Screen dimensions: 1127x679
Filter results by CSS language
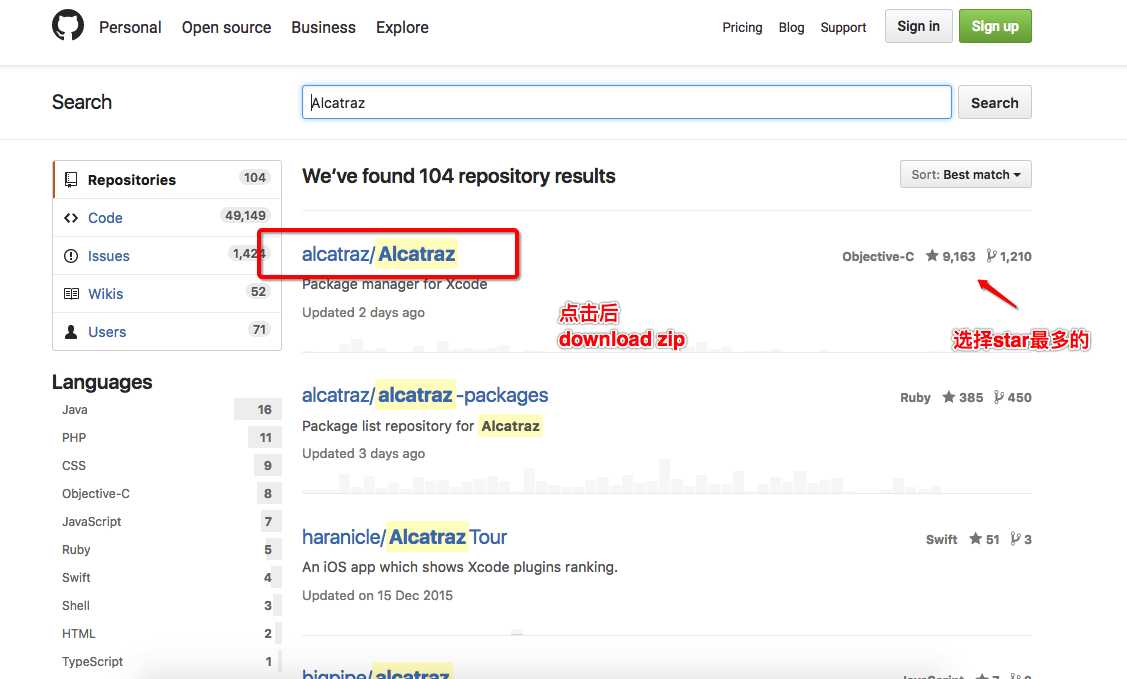pos(74,466)
